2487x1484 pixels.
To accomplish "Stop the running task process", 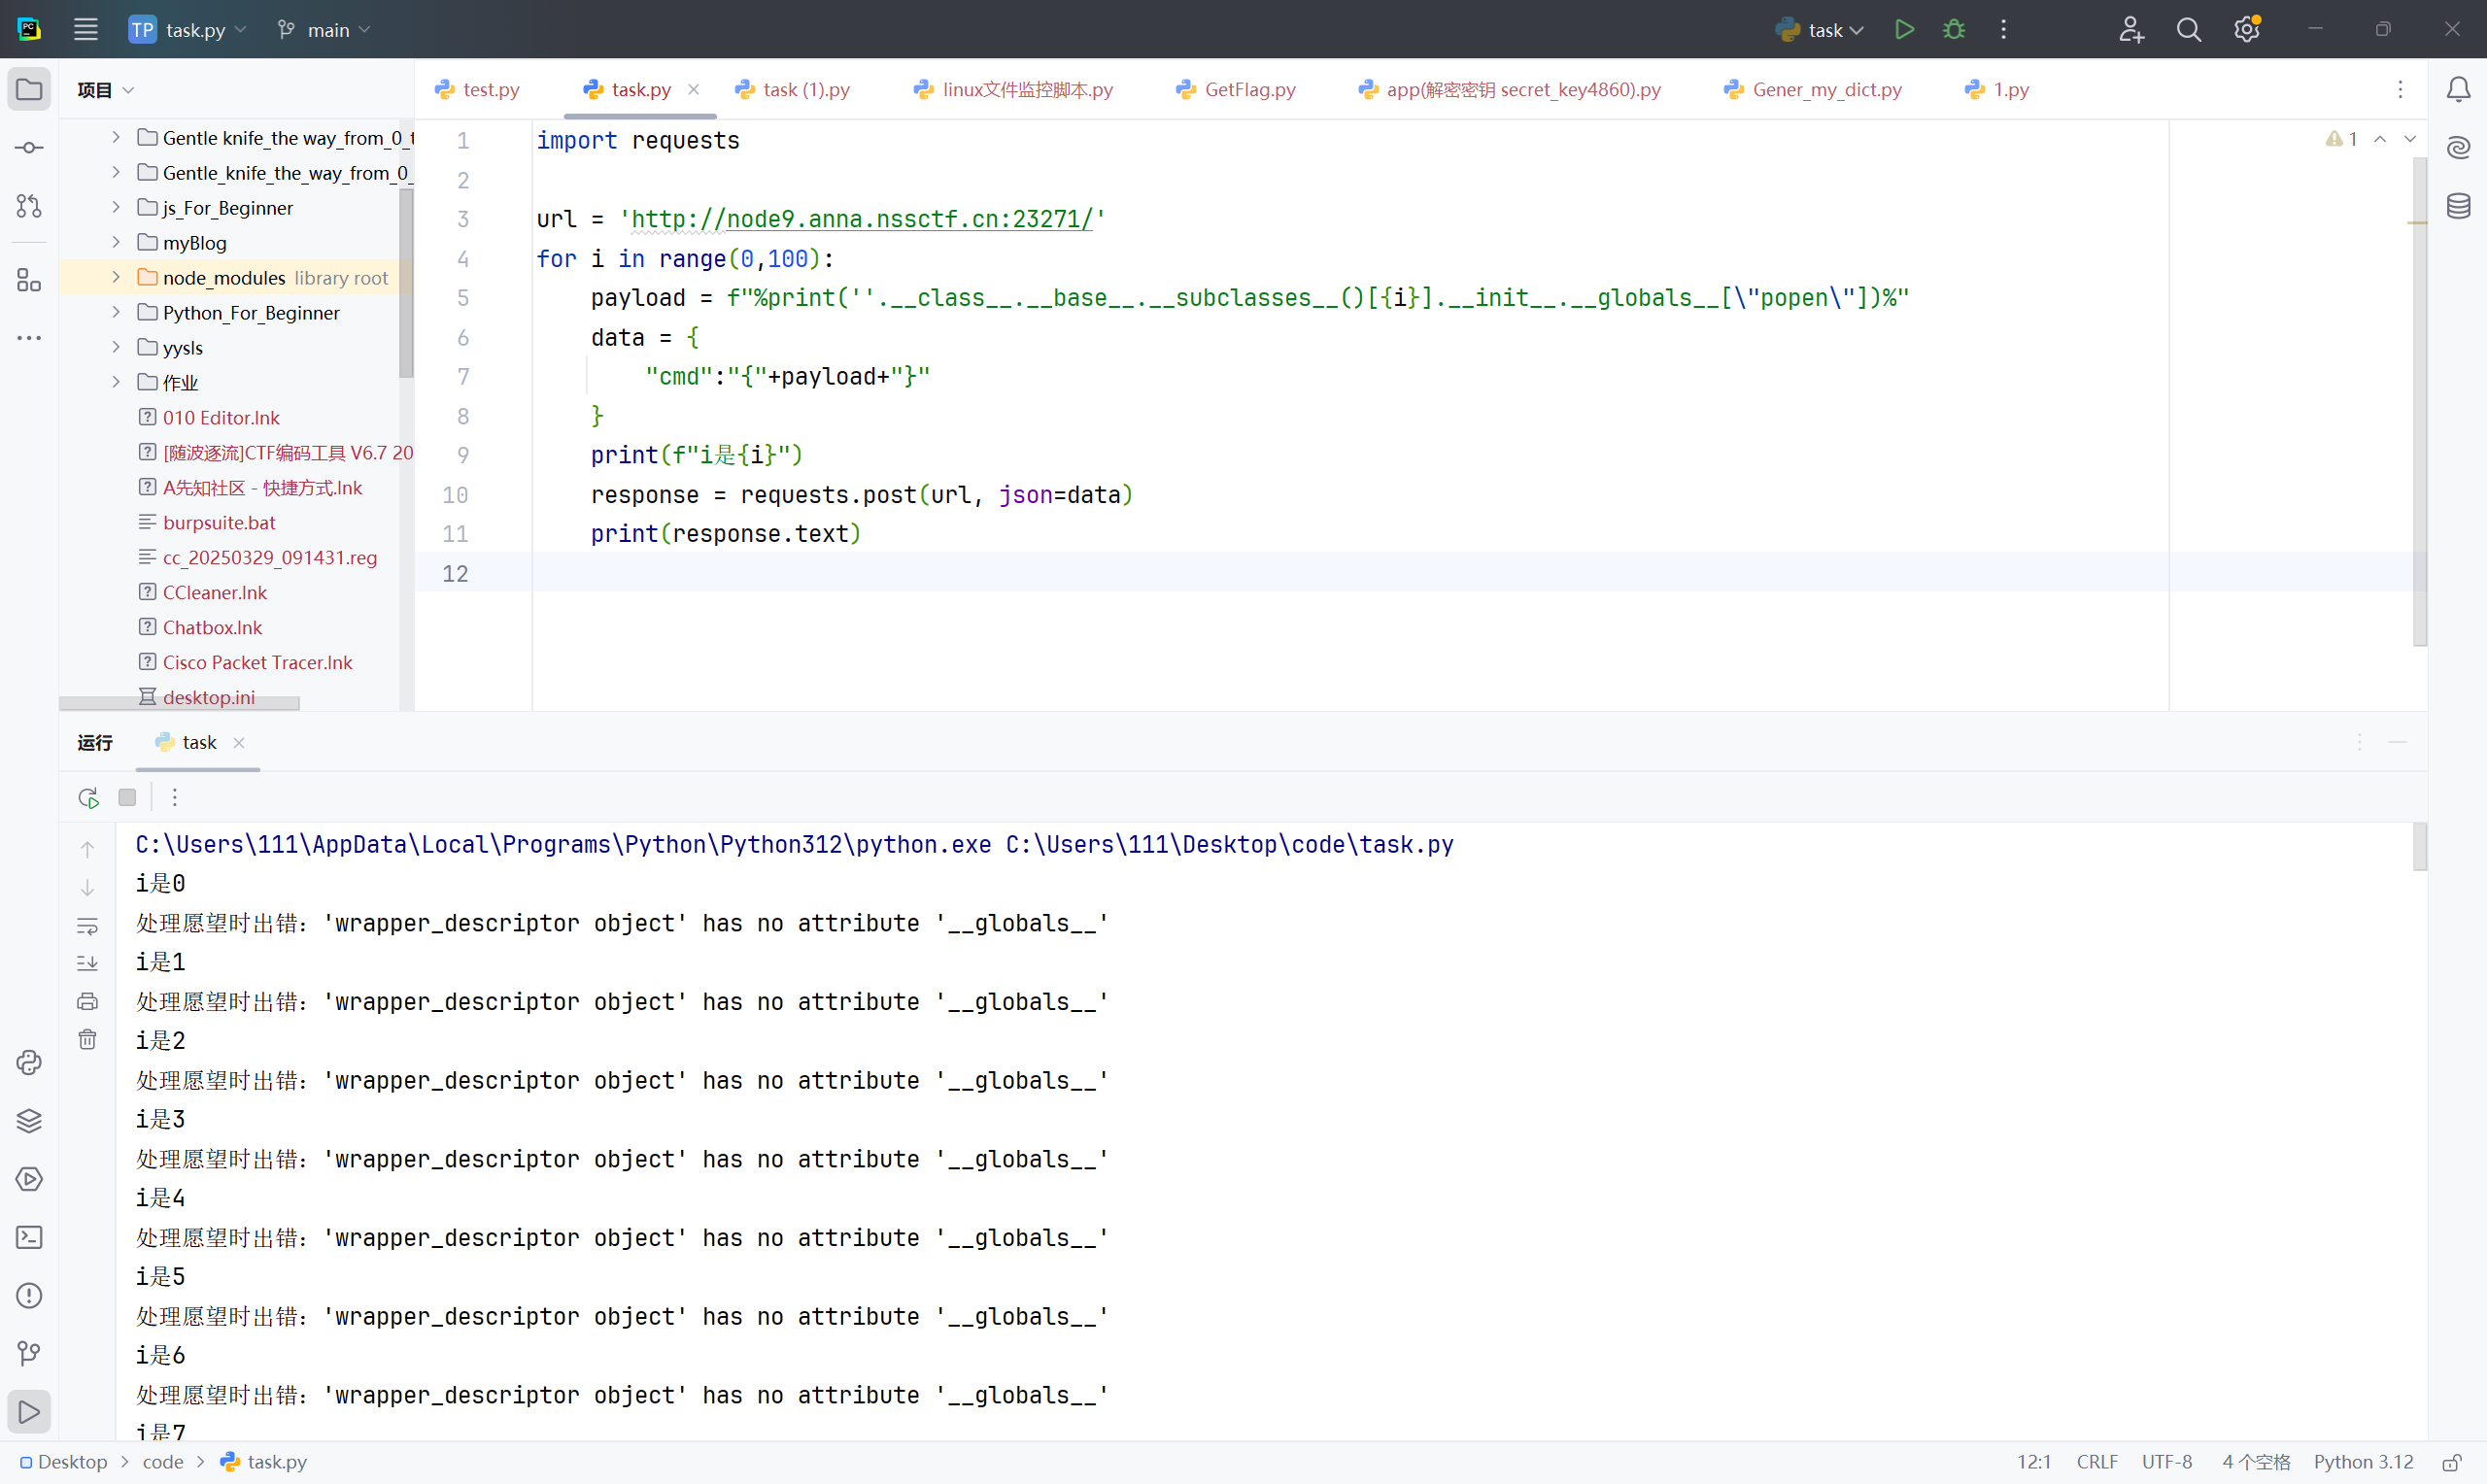I will pos(127,797).
